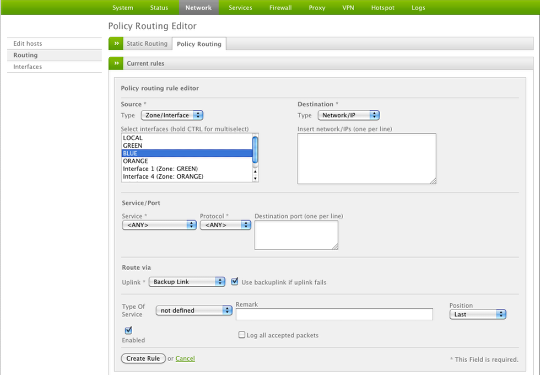540x375 pixels.
Task: Click the Create Rule button
Action: pos(143,358)
